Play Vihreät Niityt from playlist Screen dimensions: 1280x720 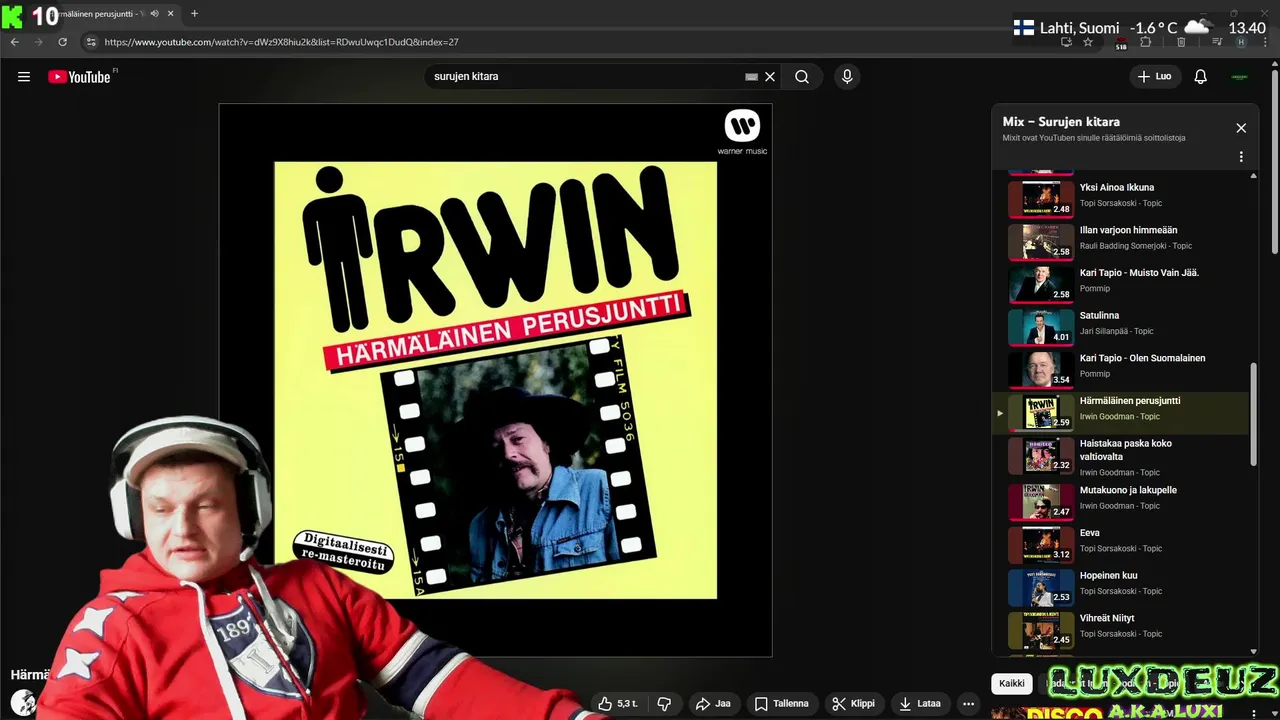pyautogui.click(x=1120, y=629)
